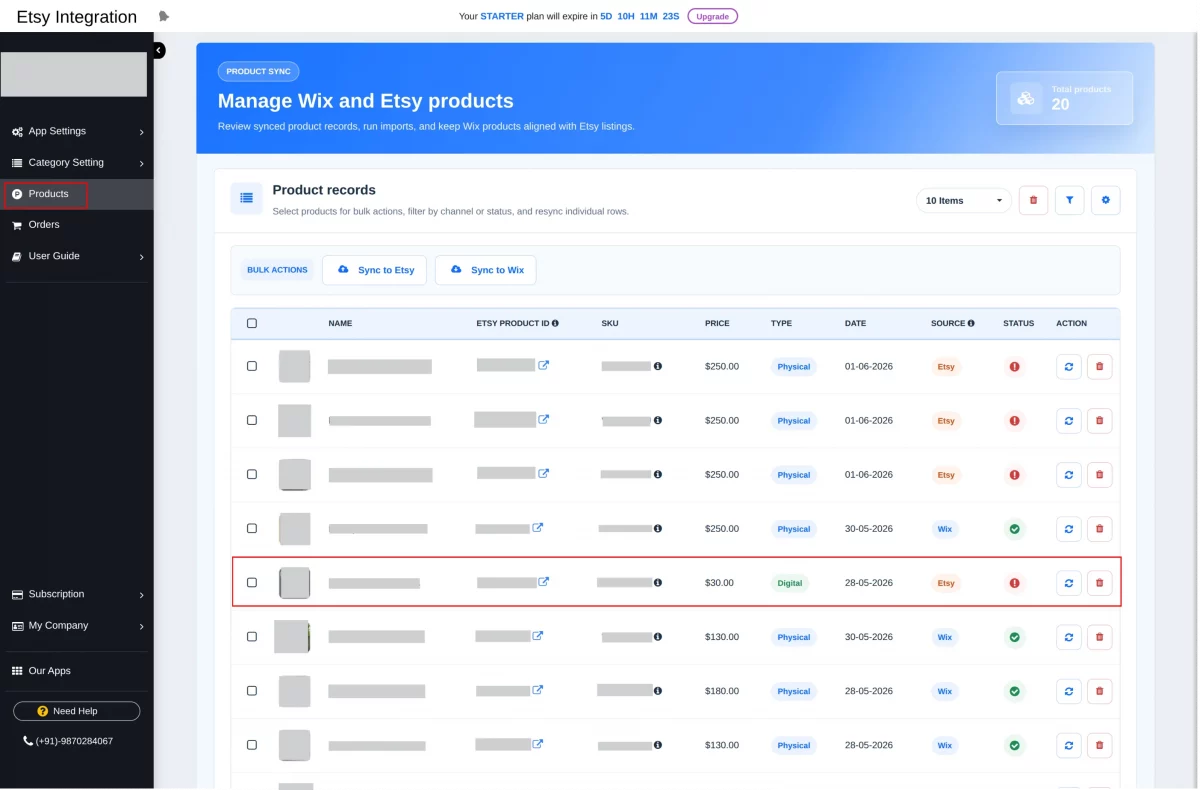Tick the select-all checkbox in table header
This screenshot has height=790, width=1200.
click(252, 323)
